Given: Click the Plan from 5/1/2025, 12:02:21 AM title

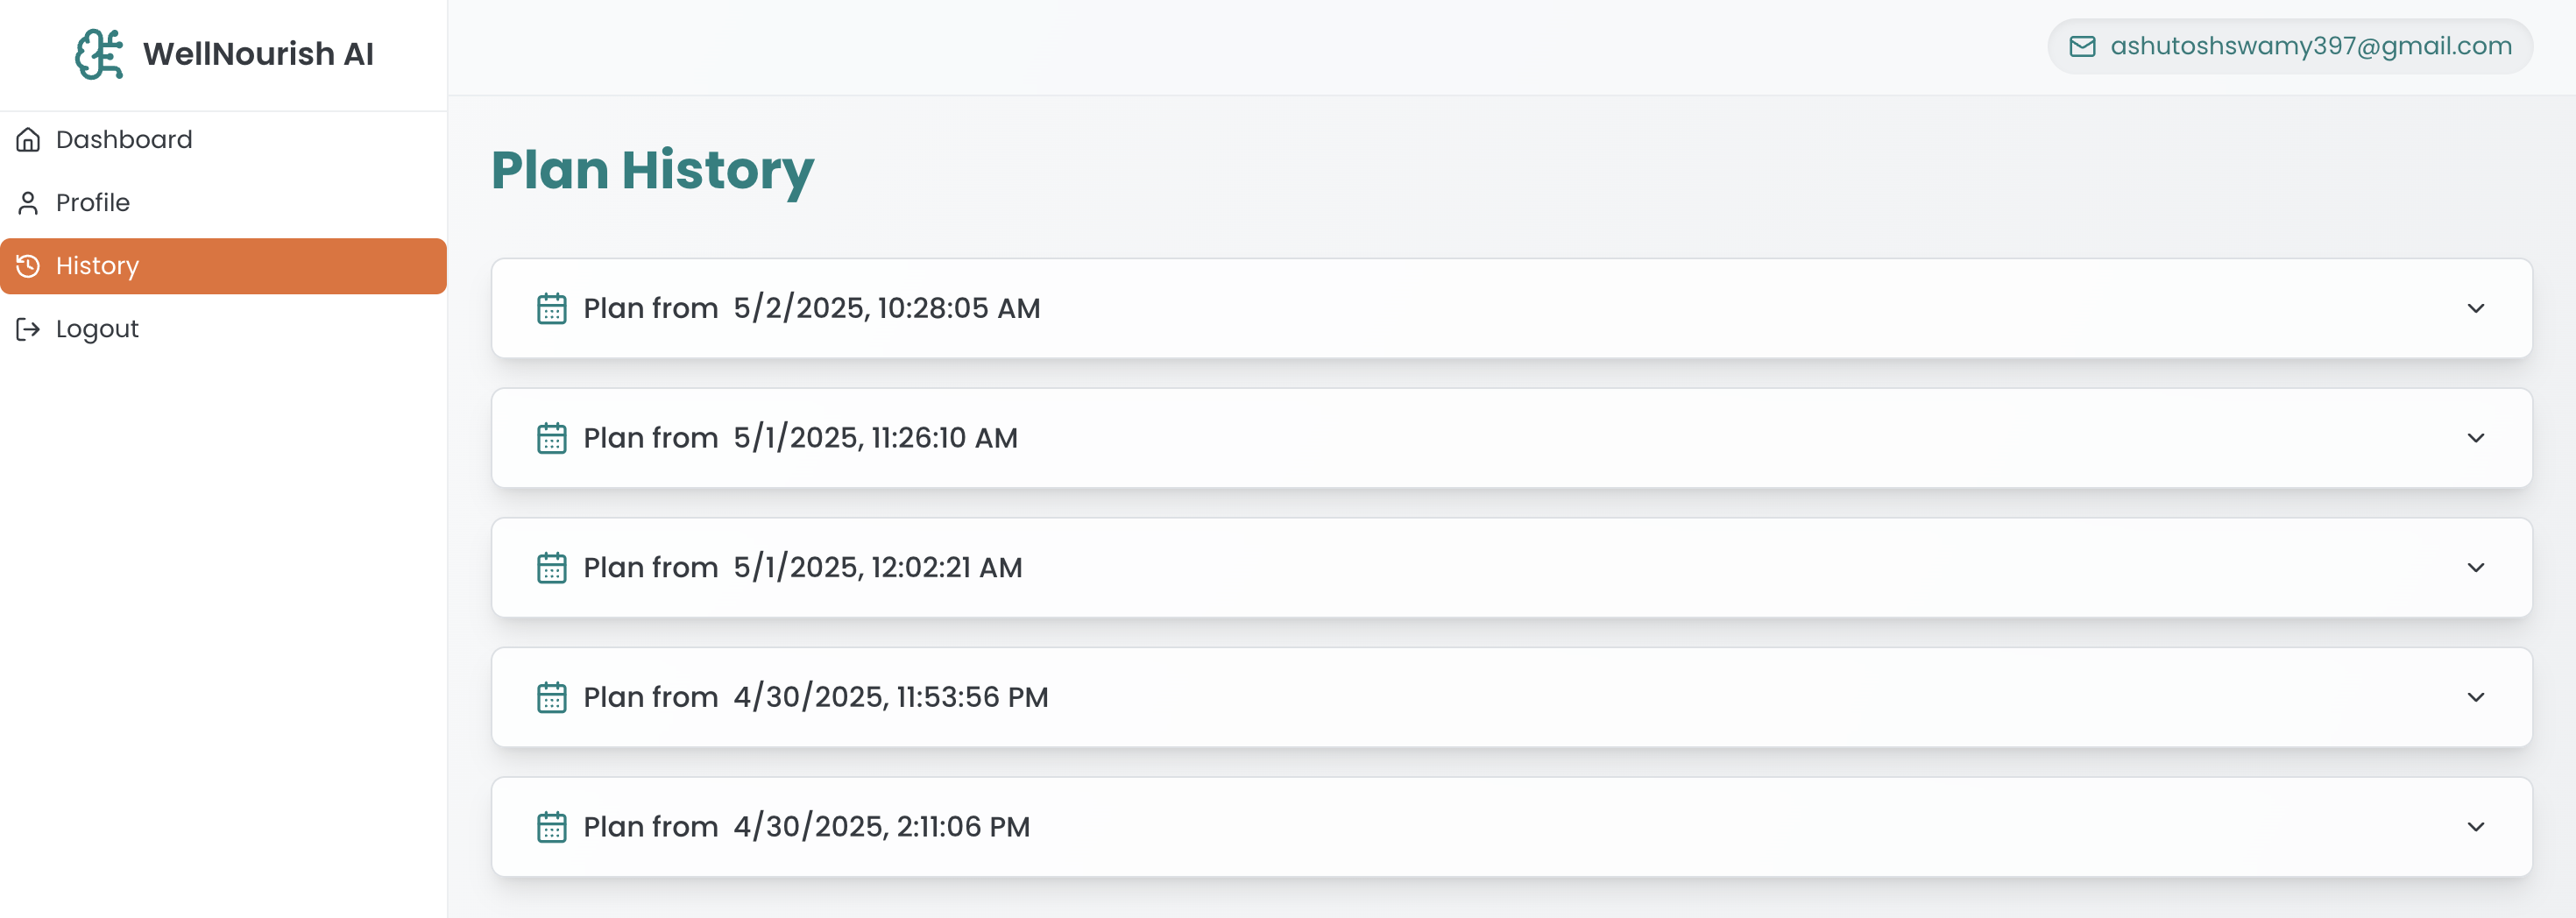Looking at the screenshot, I should click(x=802, y=568).
